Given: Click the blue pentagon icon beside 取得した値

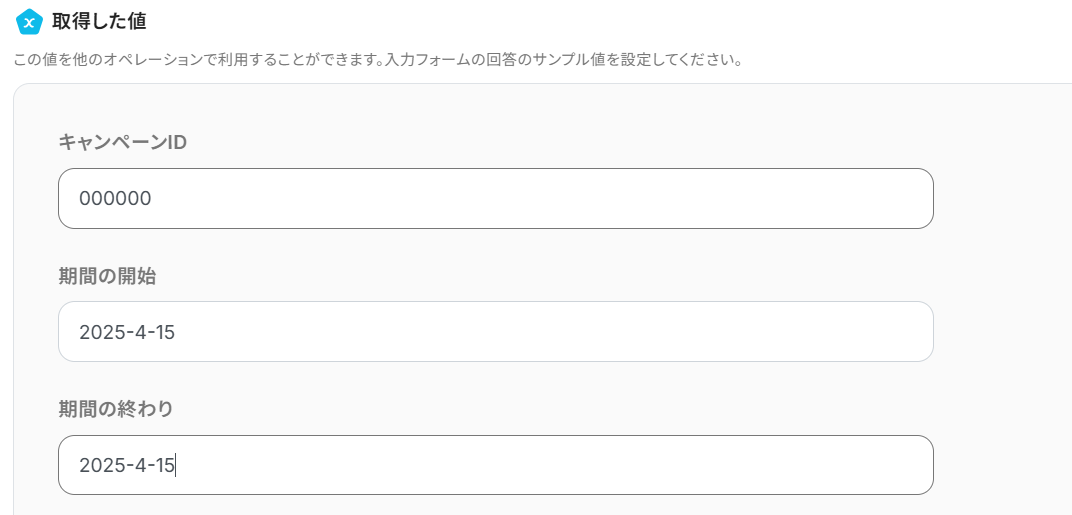Looking at the screenshot, I should 30,21.
